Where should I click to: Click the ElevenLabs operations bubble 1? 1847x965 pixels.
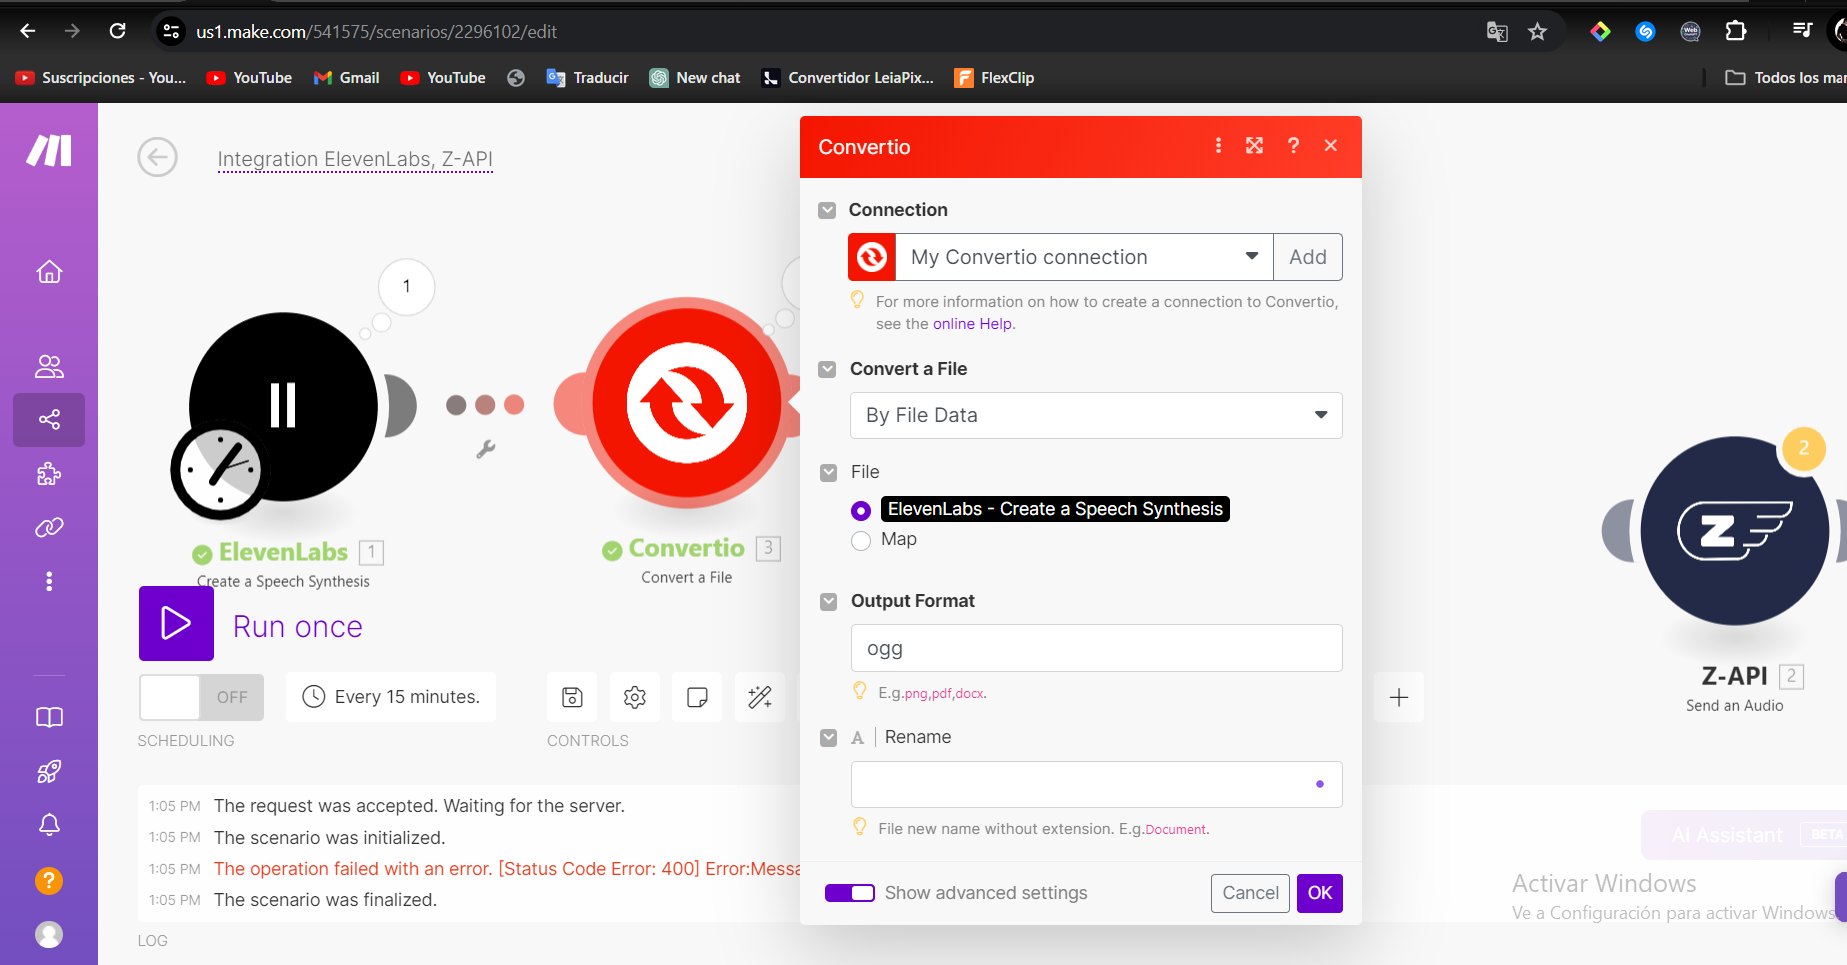[x=407, y=287]
